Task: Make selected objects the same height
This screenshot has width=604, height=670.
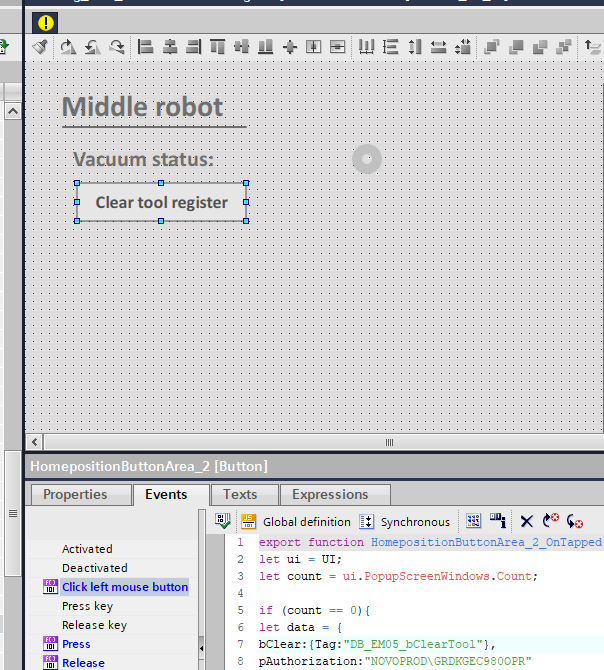Action: coord(415,47)
